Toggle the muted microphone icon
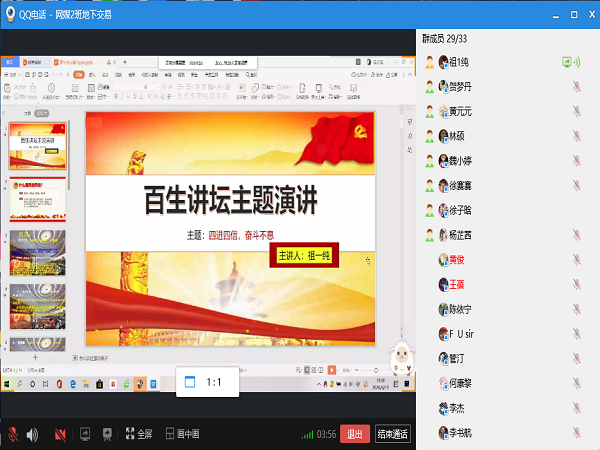This screenshot has width=600, height=450. (x=13, y=434)
